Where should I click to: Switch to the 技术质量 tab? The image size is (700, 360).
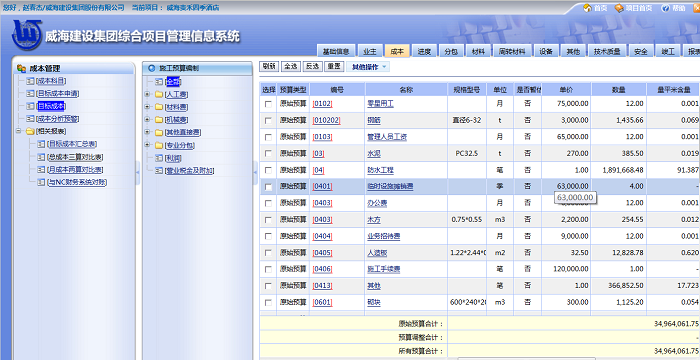(607, 51)
